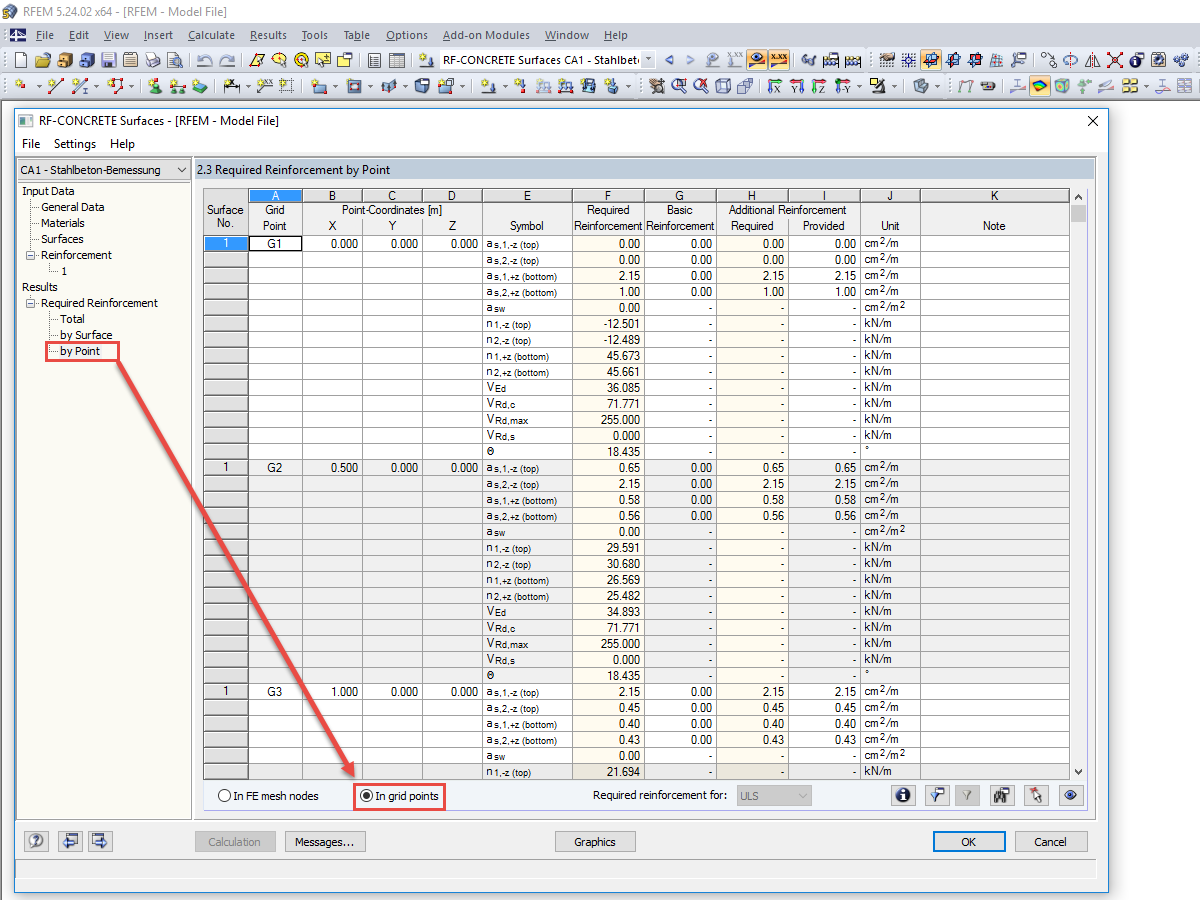
Task: Click the colored isosurface results icon
Action: point(1039,86)
